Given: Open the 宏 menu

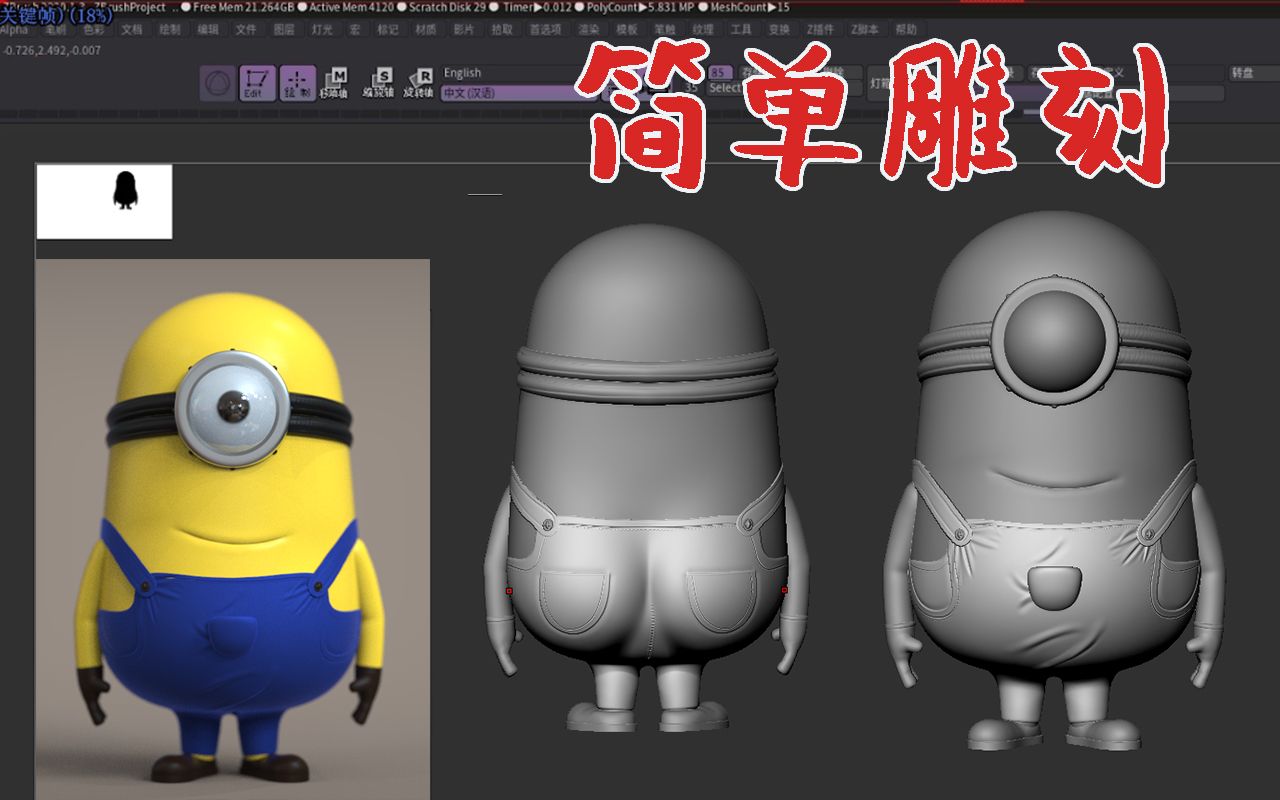Looking at the screenshot, I should pyautogui.click(x=354, y=30).
